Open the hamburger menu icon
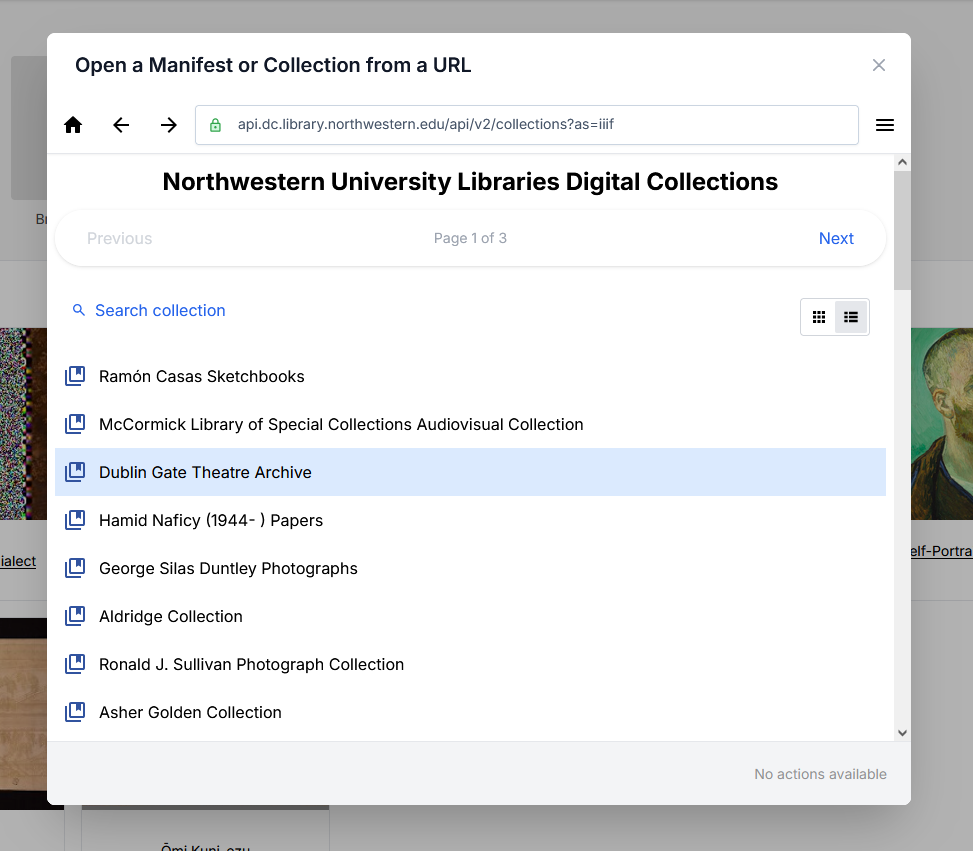This screenshot has height=851, width=973. pyautogui.click(x=884, y=125)
